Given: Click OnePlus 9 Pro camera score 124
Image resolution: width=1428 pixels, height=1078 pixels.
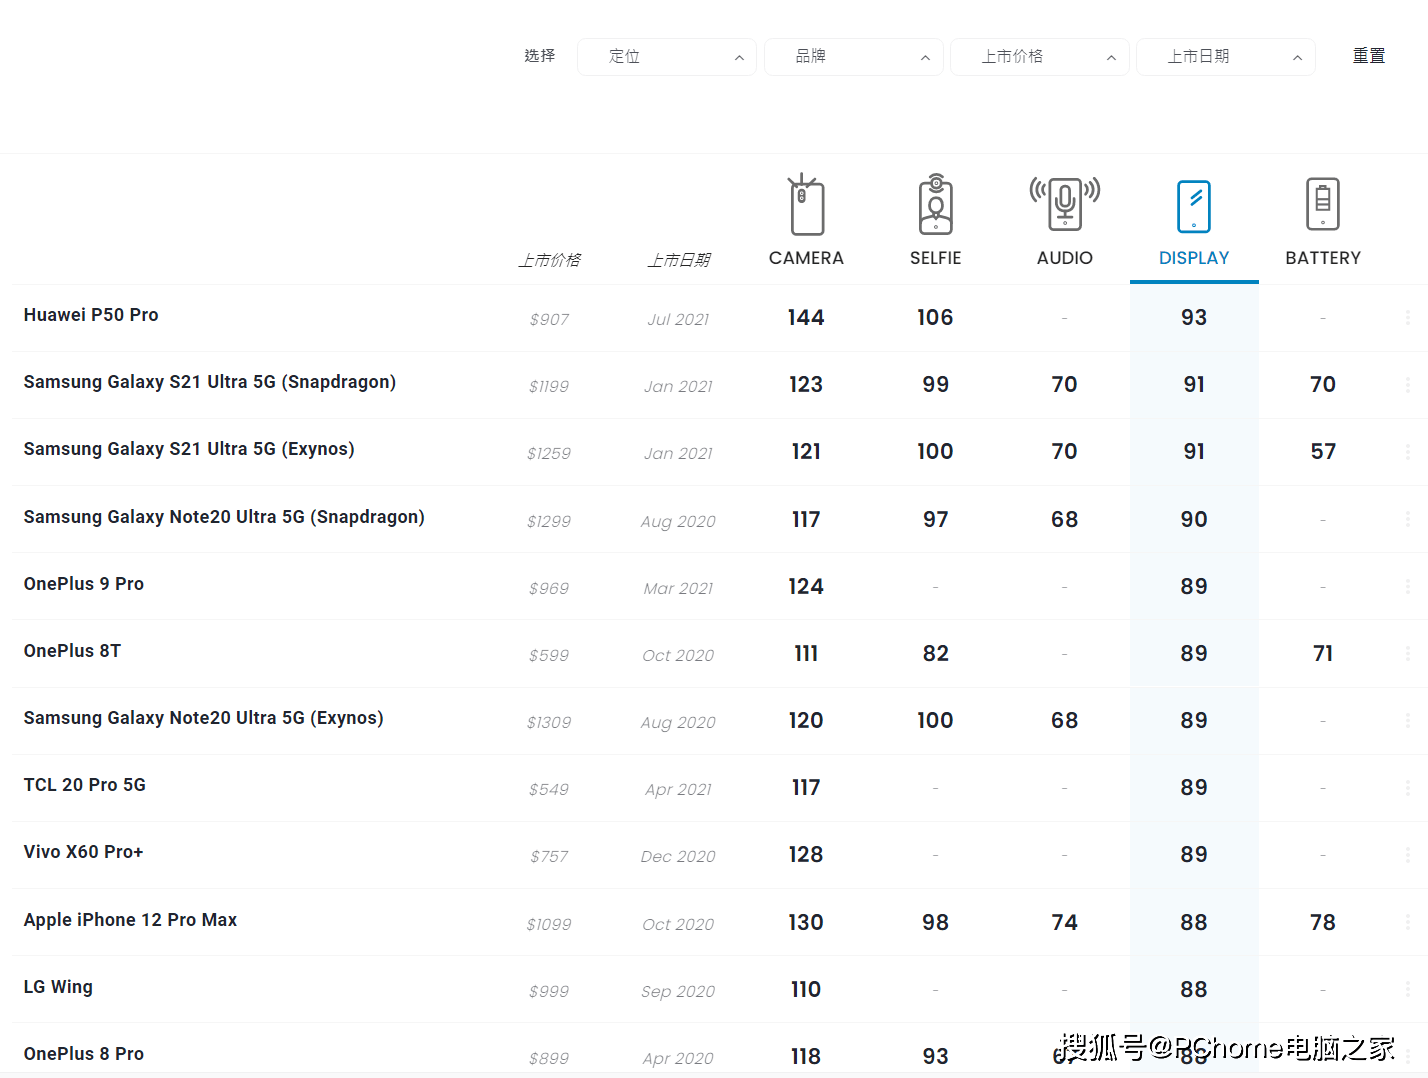Looking at the screenshot, I should (x=806, y=587).
